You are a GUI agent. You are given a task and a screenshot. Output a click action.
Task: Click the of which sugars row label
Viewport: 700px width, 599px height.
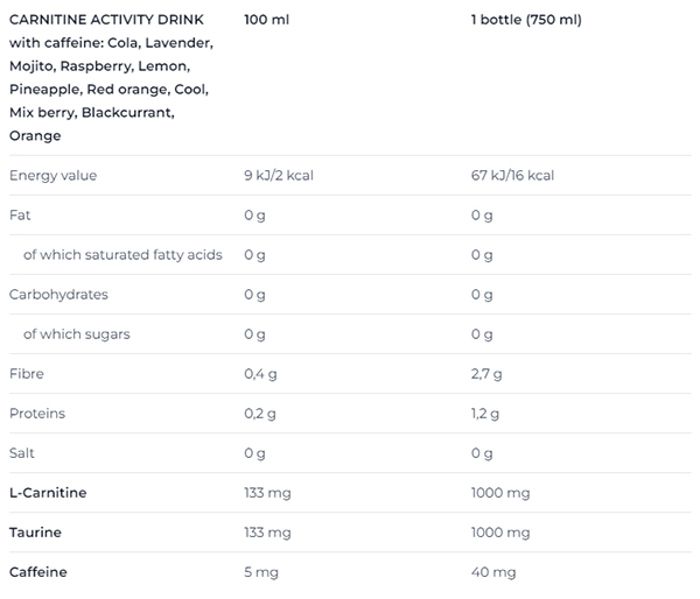[x=76, y=334]
